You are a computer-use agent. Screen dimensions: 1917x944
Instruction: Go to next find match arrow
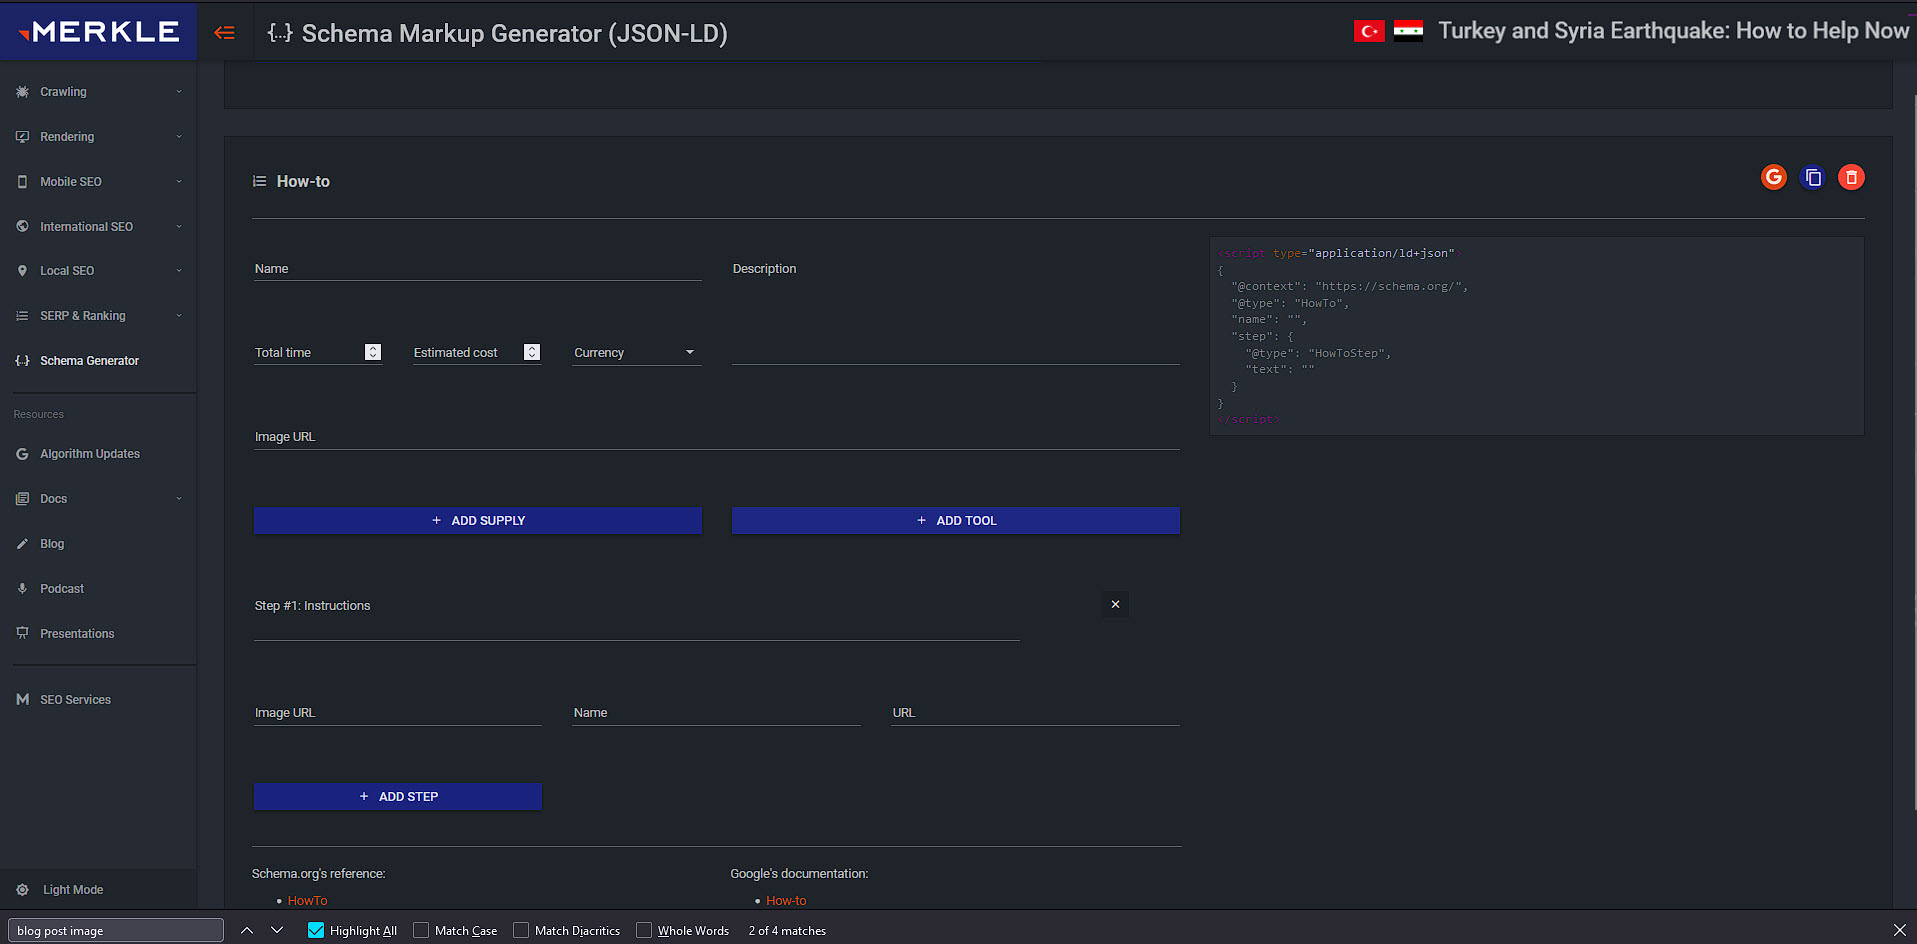[277, 930]
